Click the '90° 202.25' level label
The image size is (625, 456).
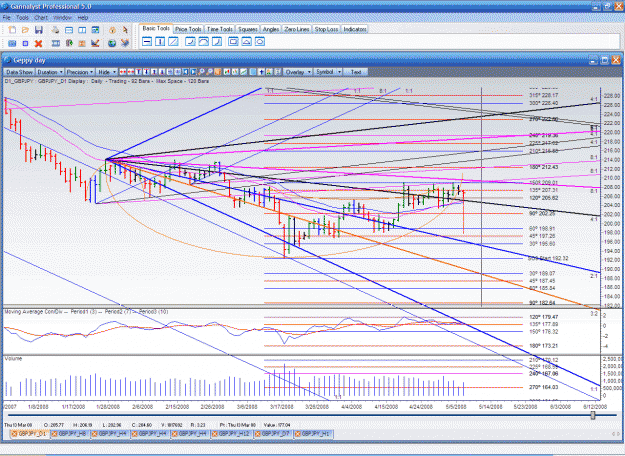[542, 214]
